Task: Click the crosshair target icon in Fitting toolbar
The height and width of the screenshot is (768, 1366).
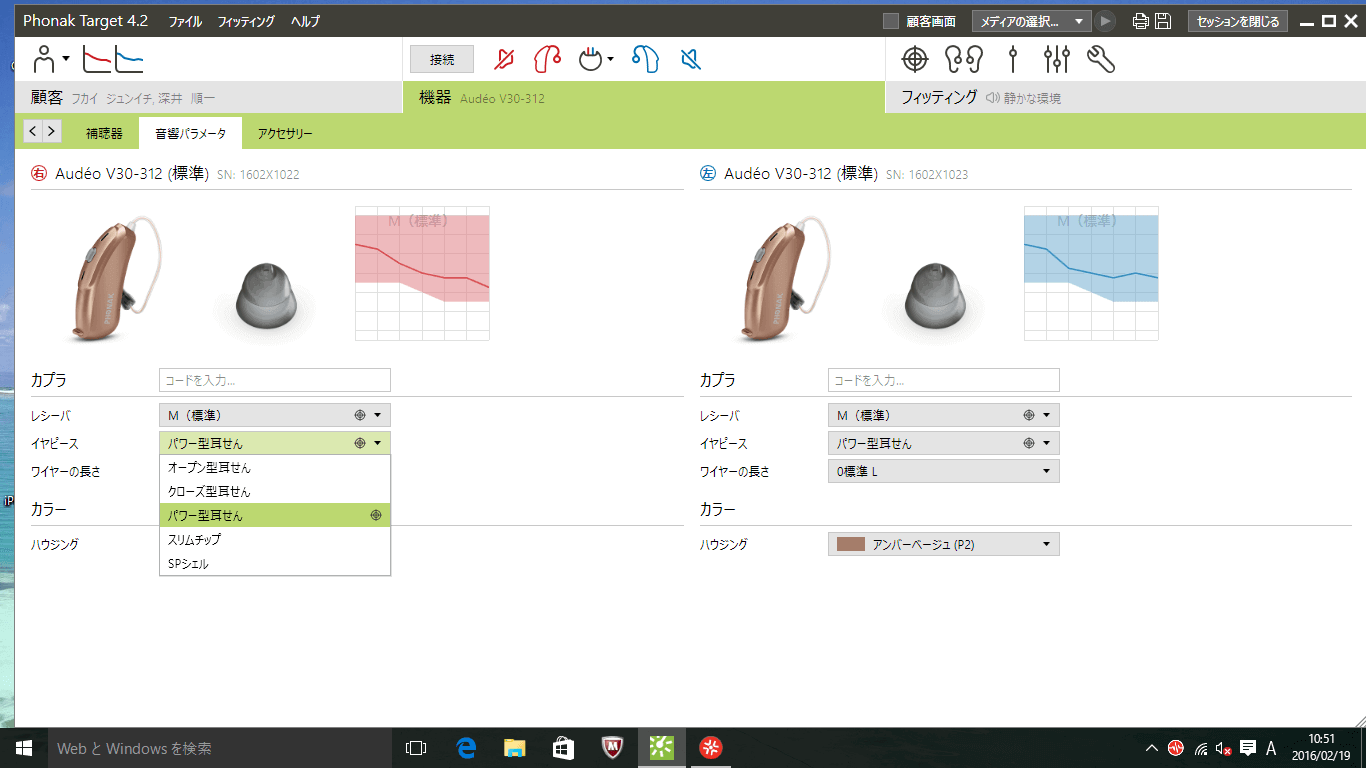Action: point(915,60)
